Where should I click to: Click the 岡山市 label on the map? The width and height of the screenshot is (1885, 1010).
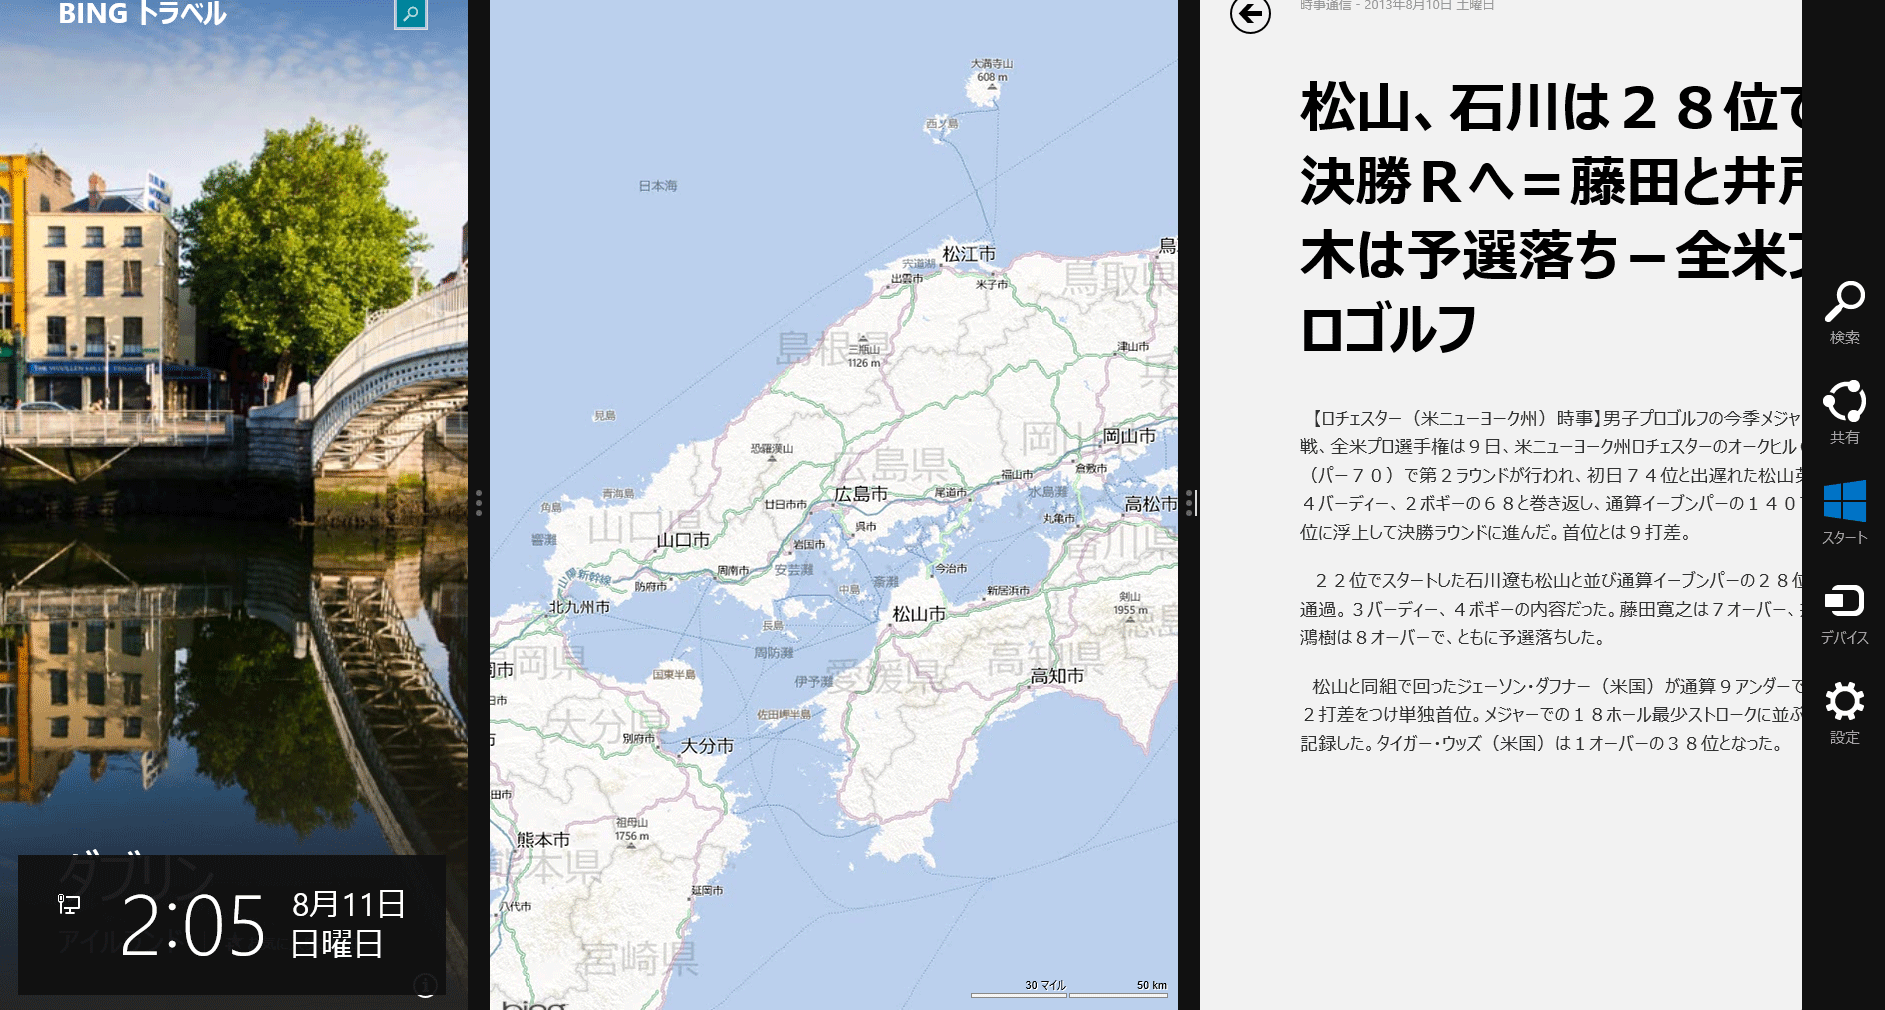click(x=1129, y=436)
